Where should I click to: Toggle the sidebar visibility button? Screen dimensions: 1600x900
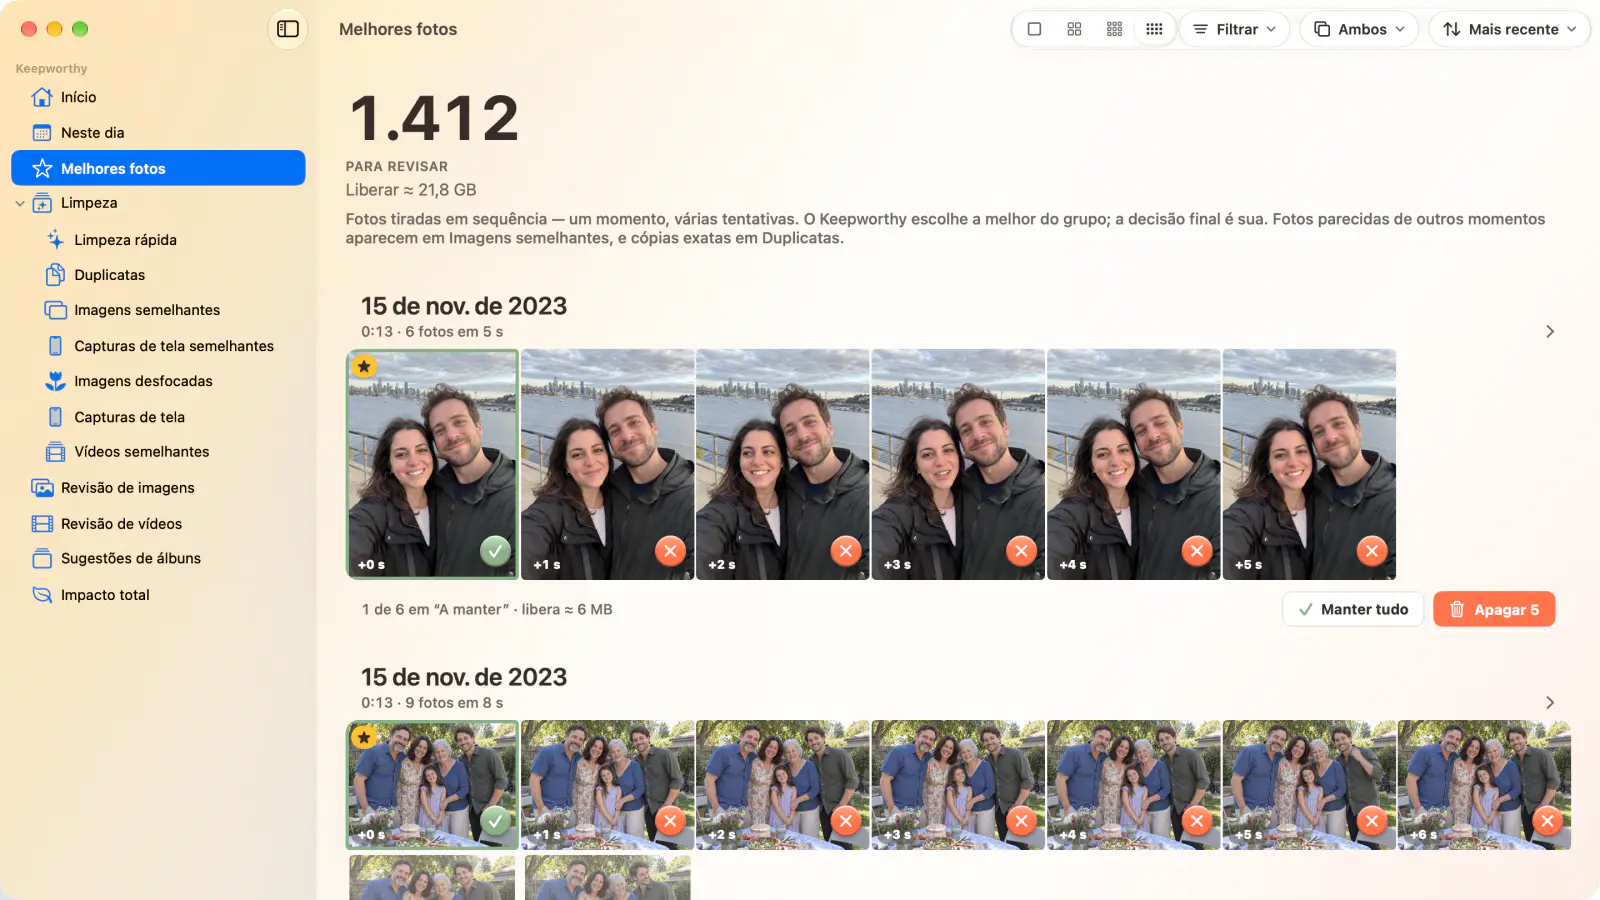(x=288, y=29)
